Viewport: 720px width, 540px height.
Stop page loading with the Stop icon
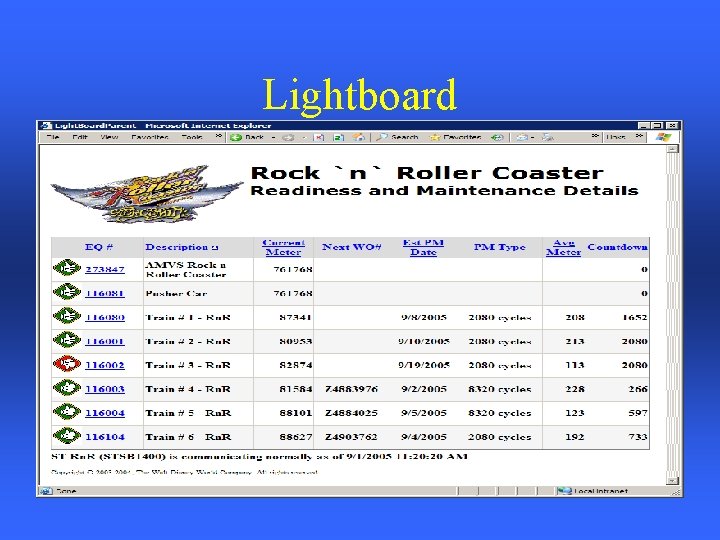(319, 137)
